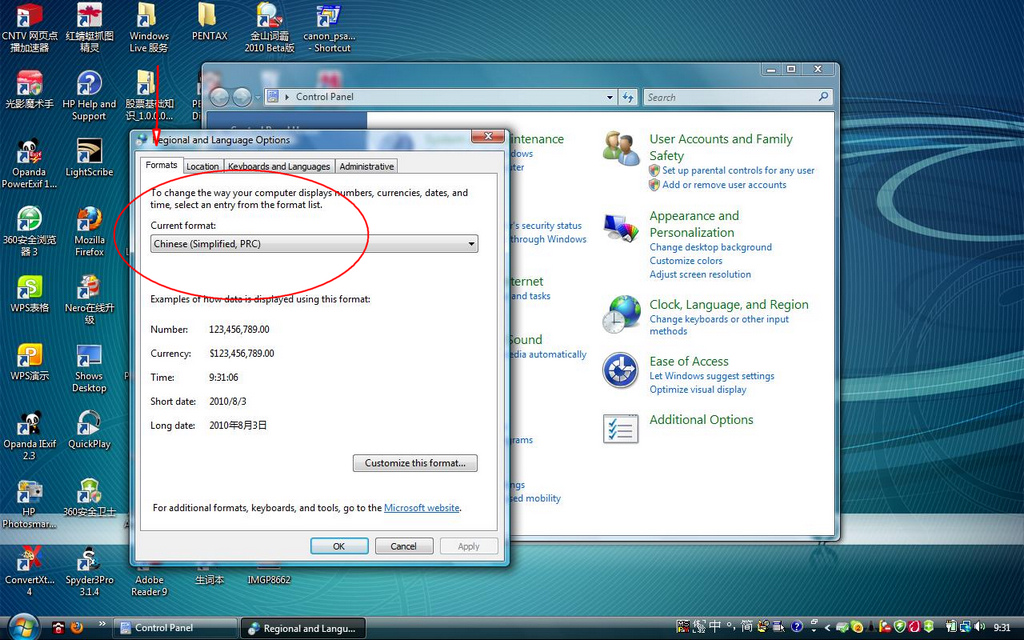Expand quick launch overflow chevron
Image resolution: width=1024 pixels, height=640 pixels.
[x=102, y=624]
